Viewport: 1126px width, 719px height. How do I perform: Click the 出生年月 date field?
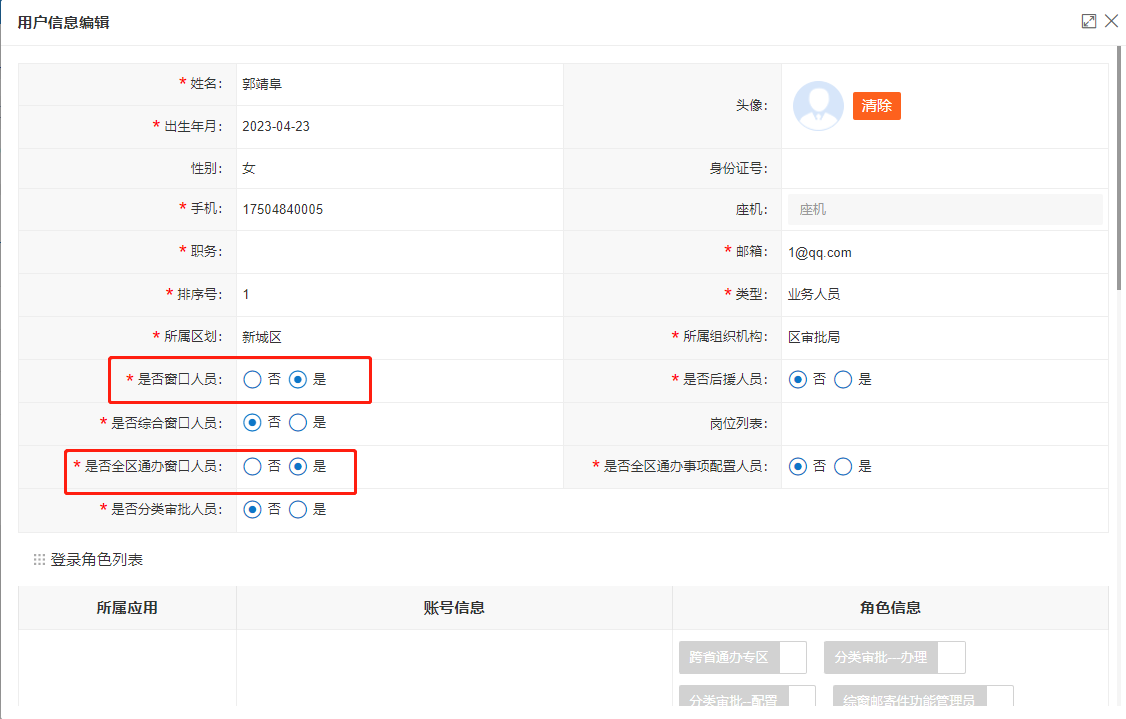click(x=399, y=127)
